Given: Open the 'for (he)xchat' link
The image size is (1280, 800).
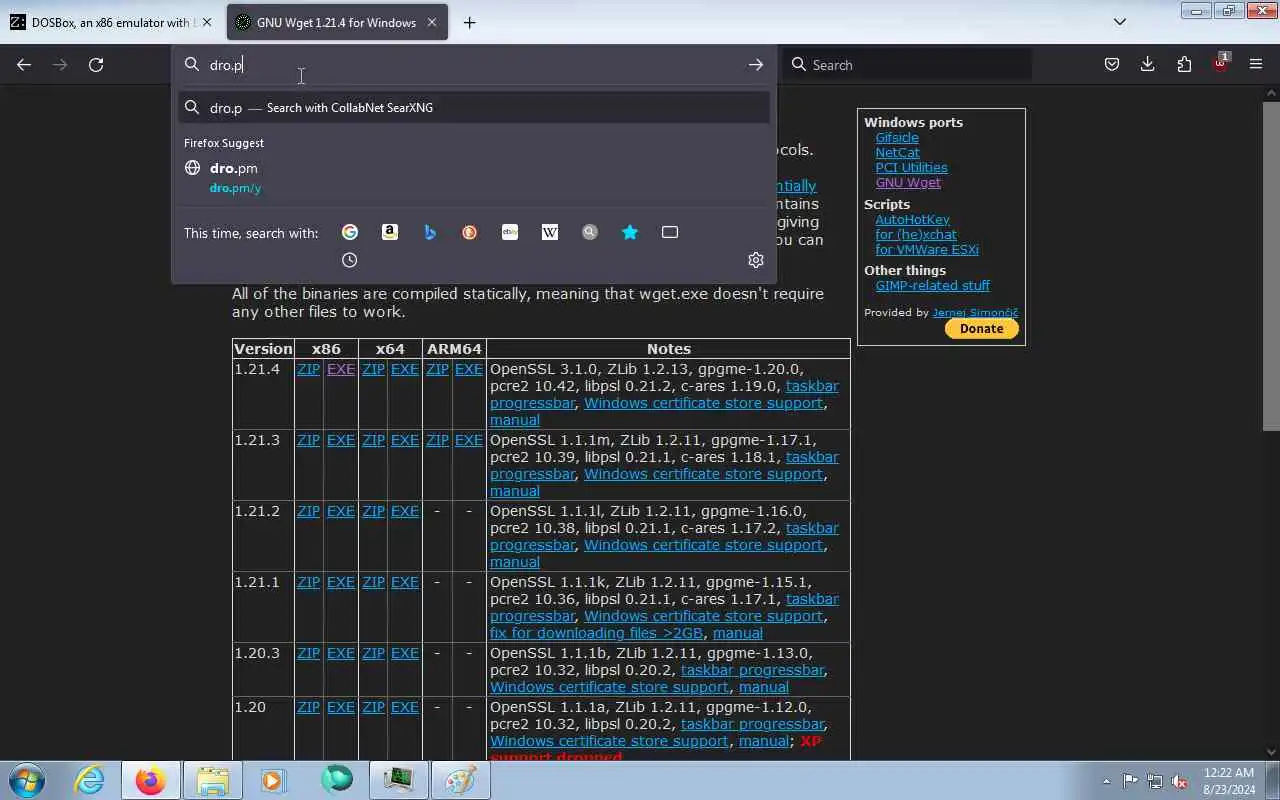Looking at the screenshot, I should pos(916,235).
